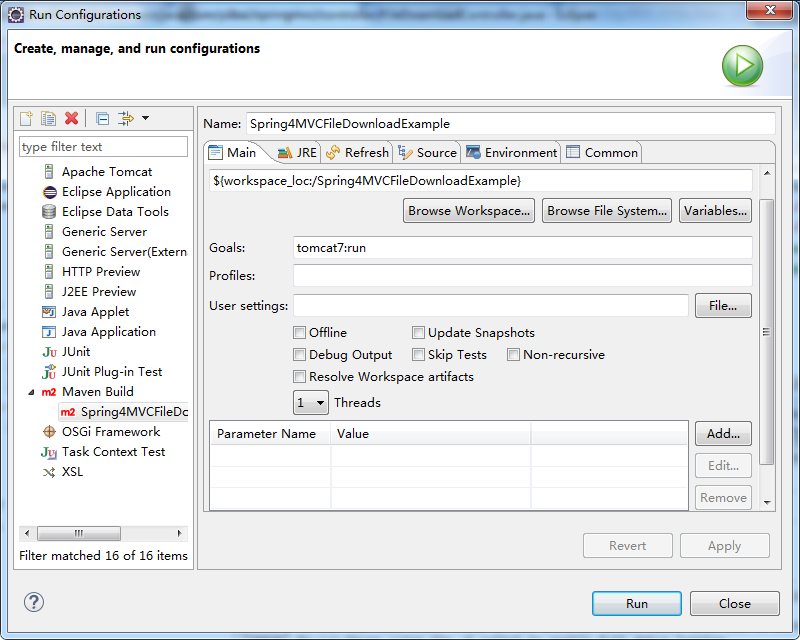Click the tree panel scroll right arrow
Viewport: 800px width, 640px height.
[180, 533]
